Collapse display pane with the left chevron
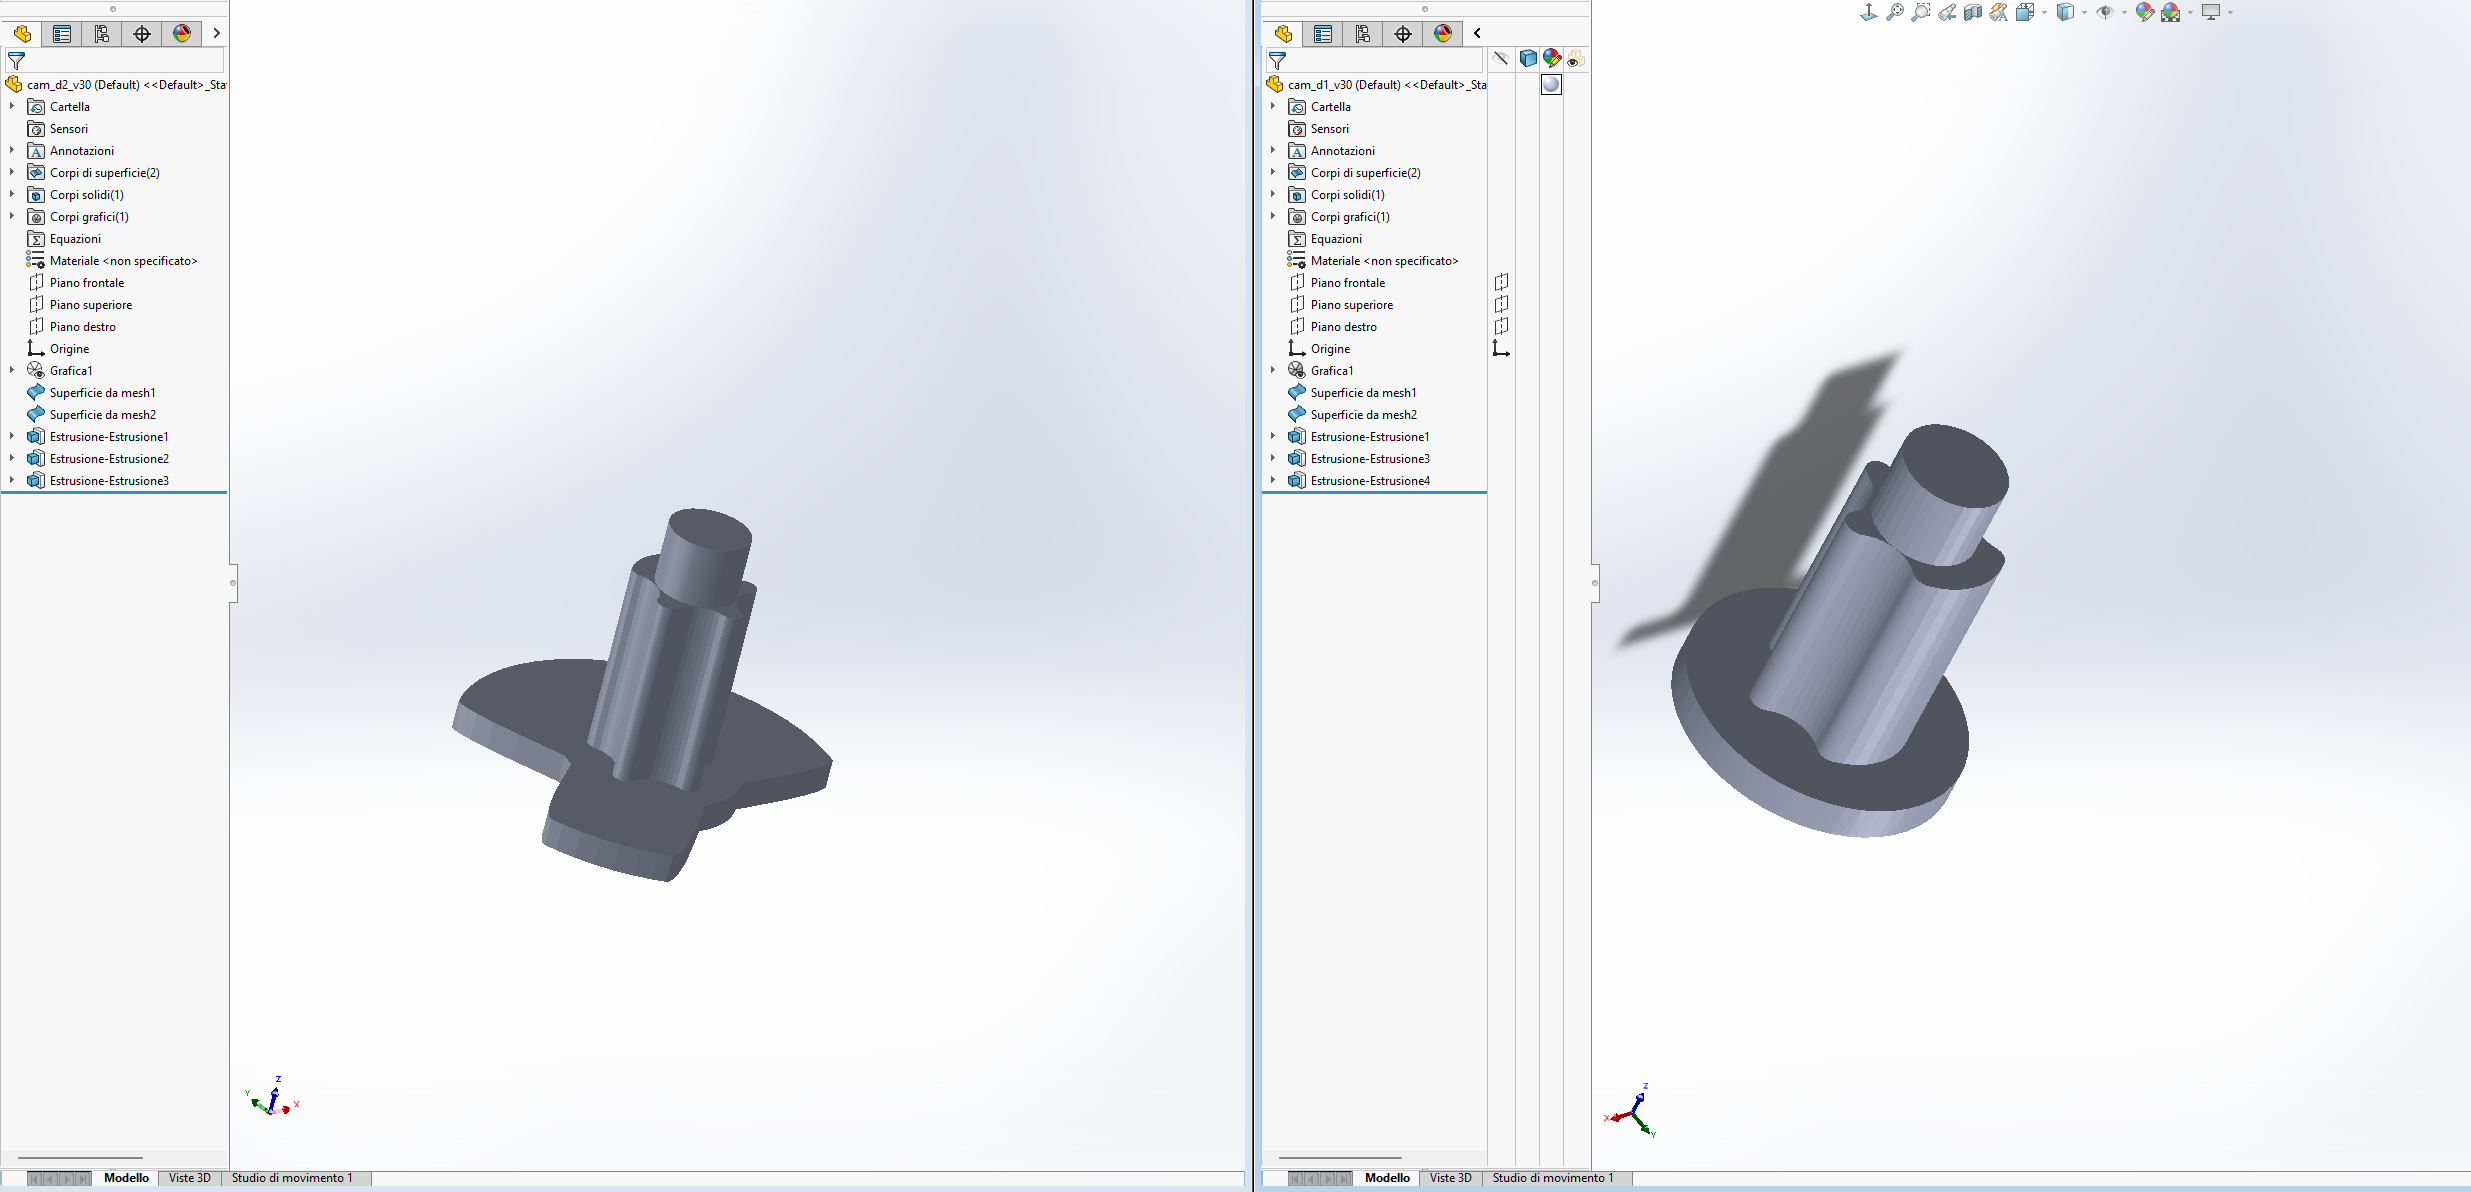The width and height of the screenshot is (2471, 1192). coord(1477,34)
